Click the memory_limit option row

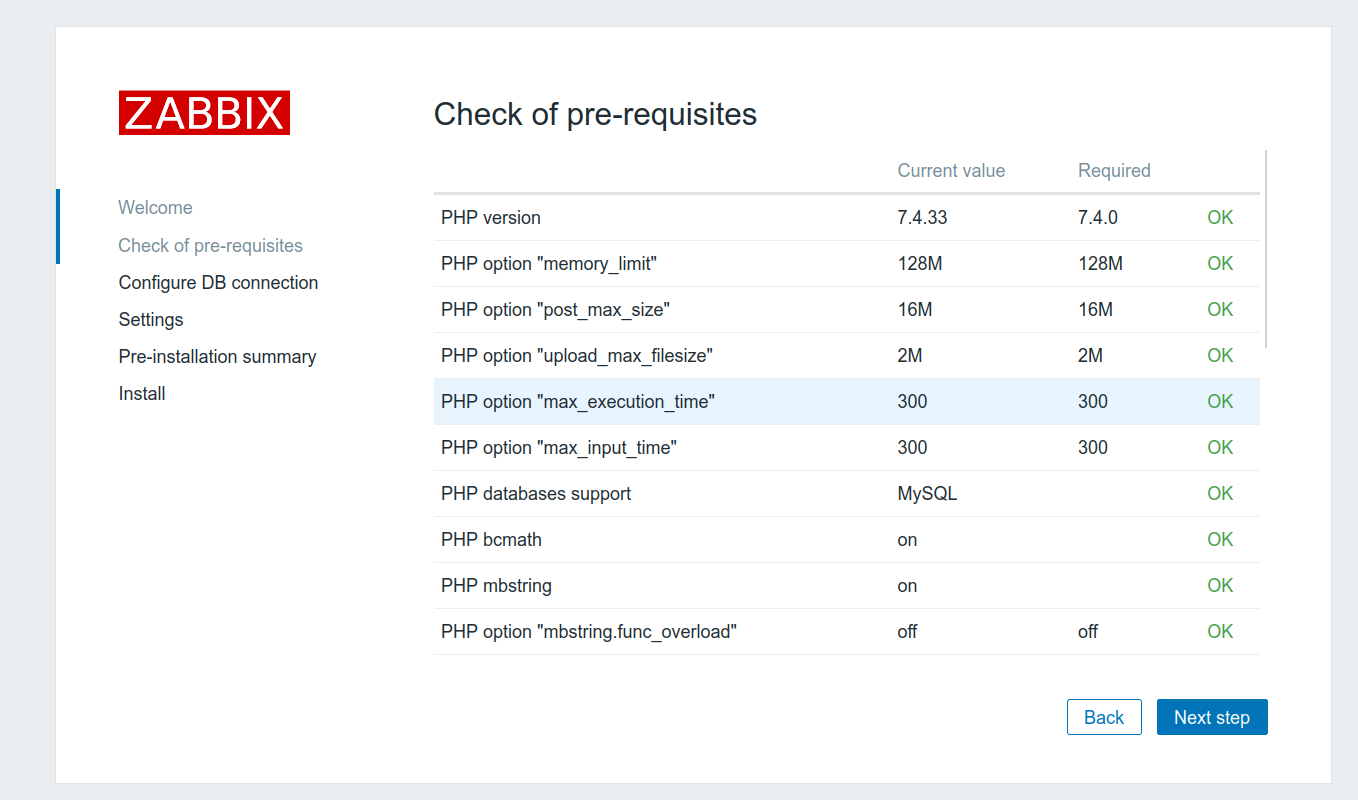click(846, 264)
